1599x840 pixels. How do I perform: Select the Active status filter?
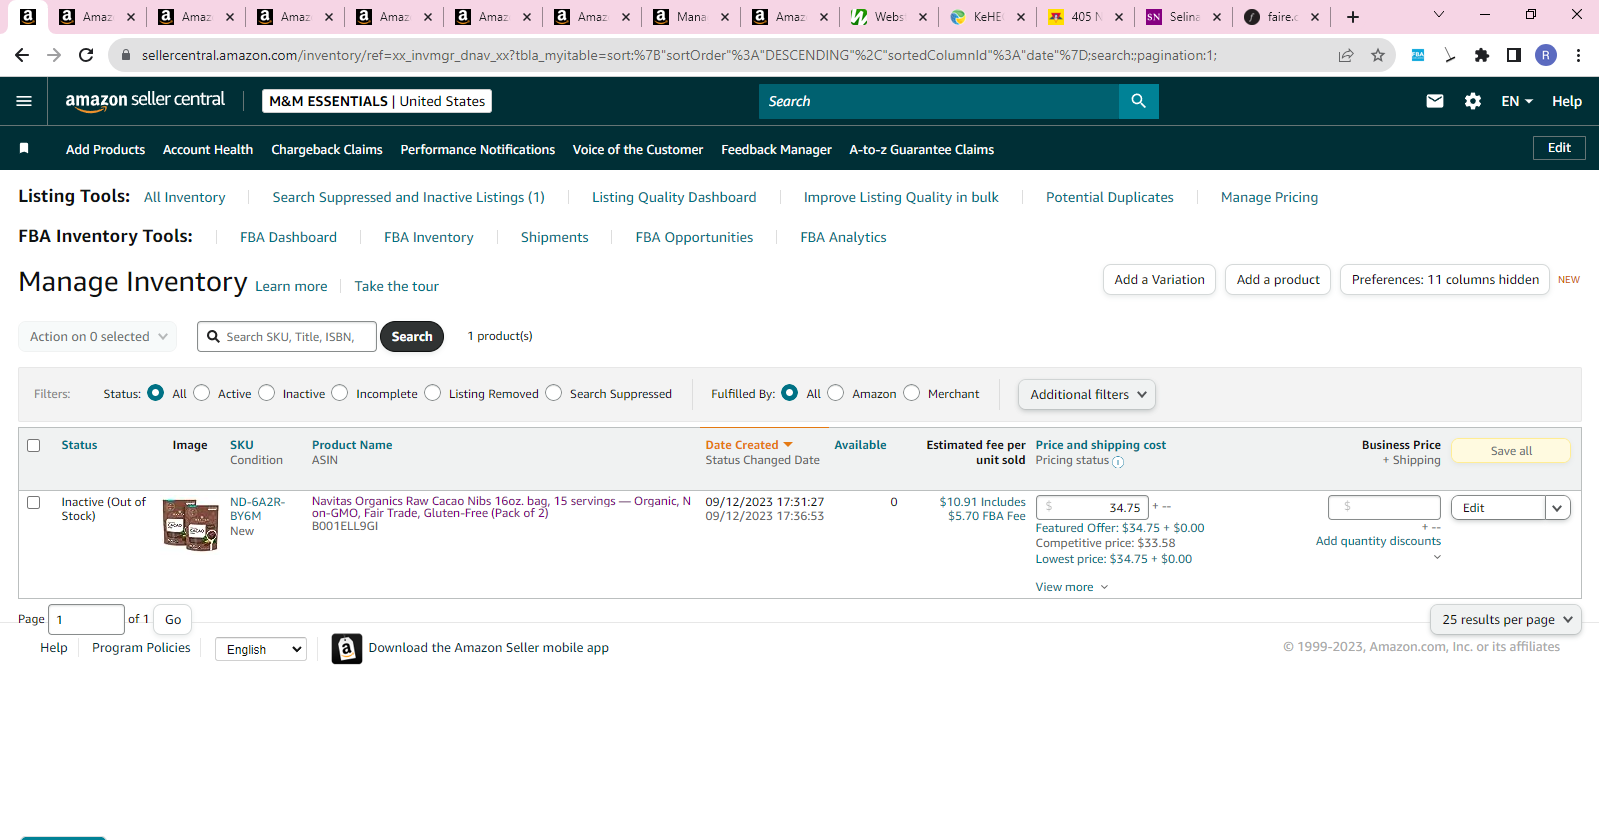(x=202, y=393)
